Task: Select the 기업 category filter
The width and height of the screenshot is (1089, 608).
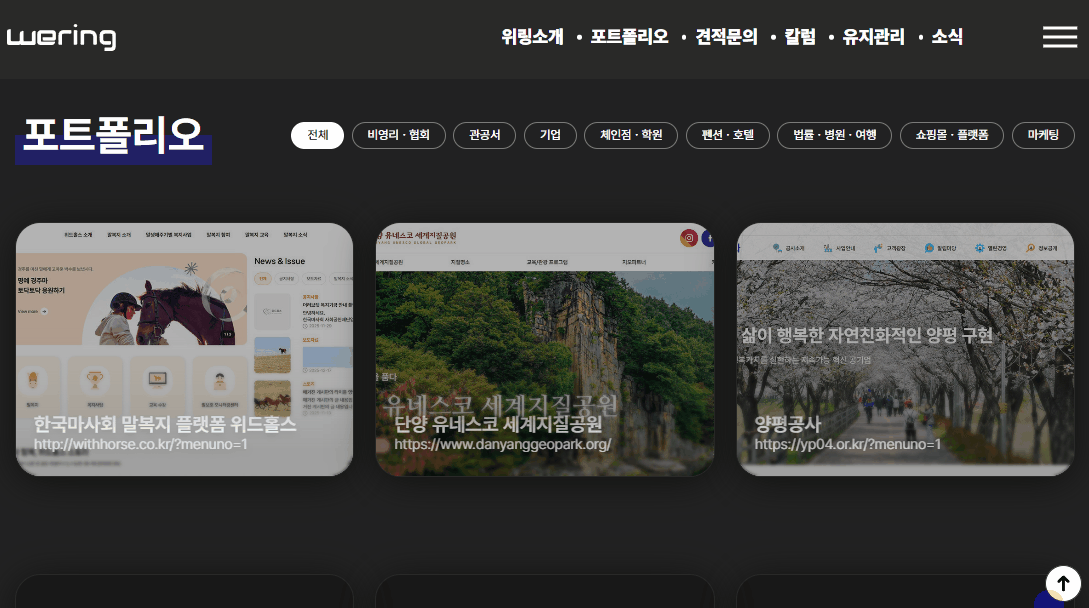Action: (x=550, y=135)
